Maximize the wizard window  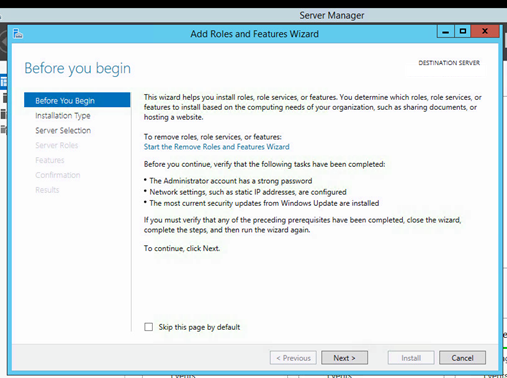click(463, 32)
